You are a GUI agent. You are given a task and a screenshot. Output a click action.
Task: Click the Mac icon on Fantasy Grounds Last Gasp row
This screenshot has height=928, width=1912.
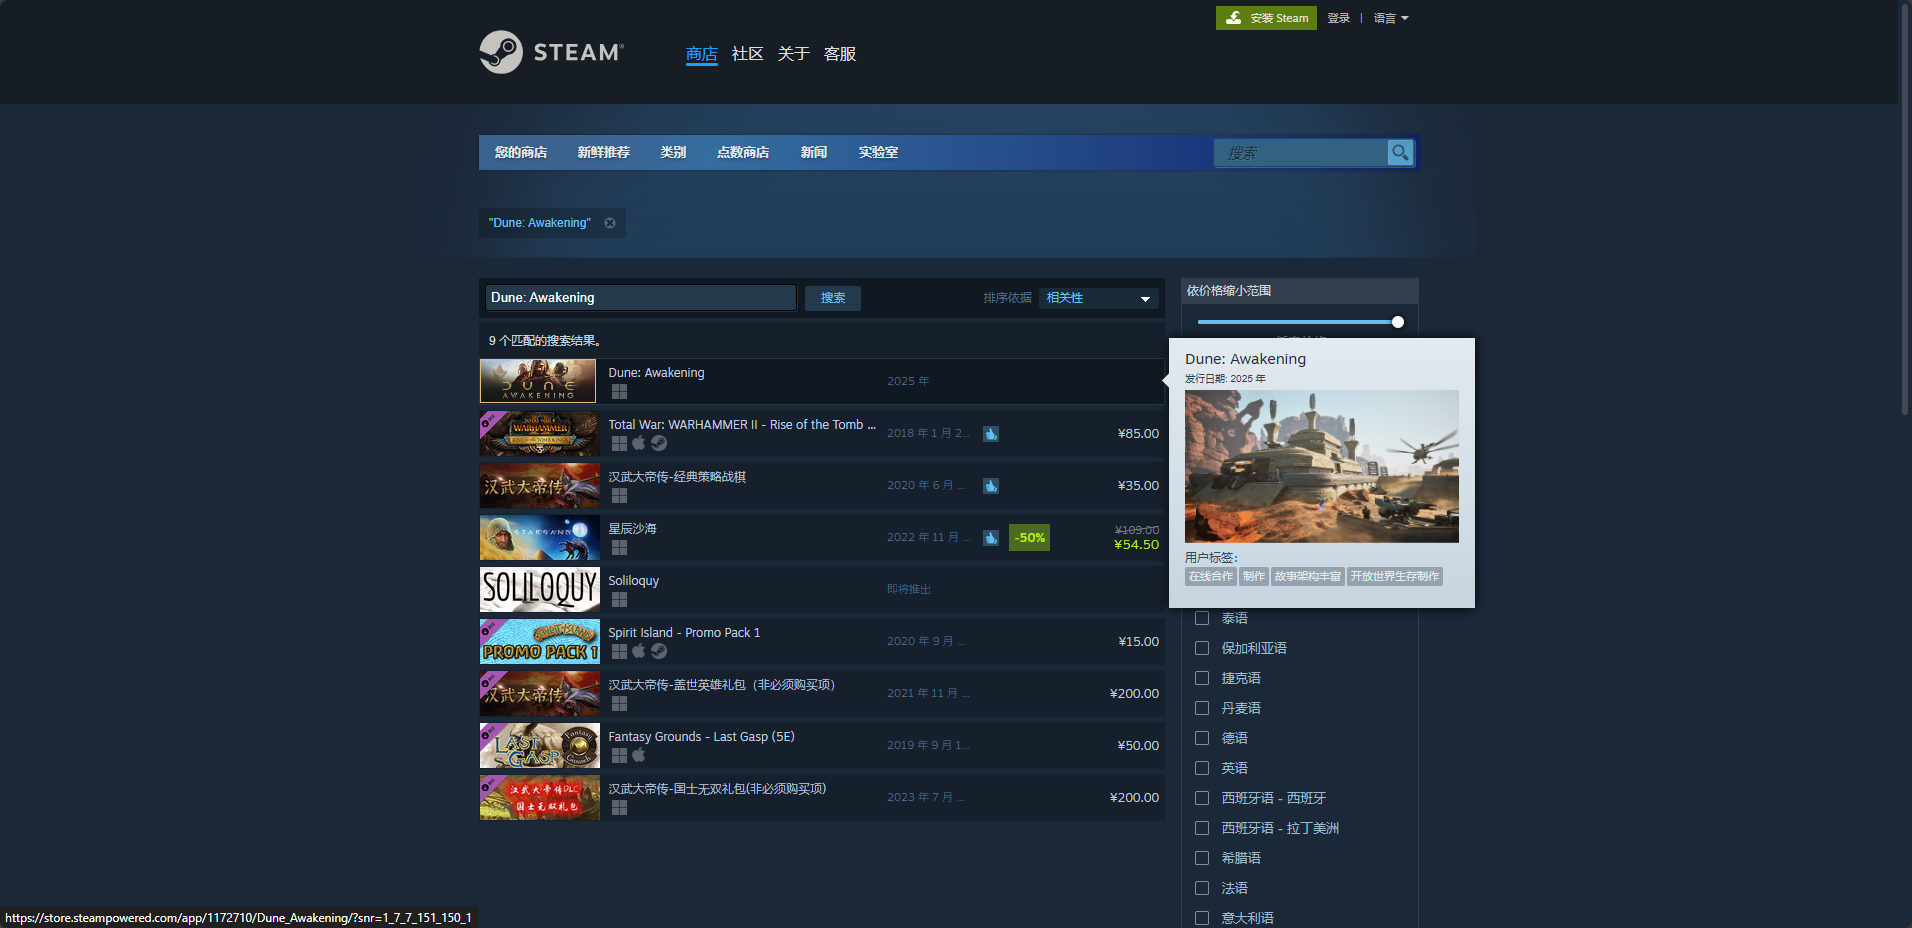click(639, 755)
